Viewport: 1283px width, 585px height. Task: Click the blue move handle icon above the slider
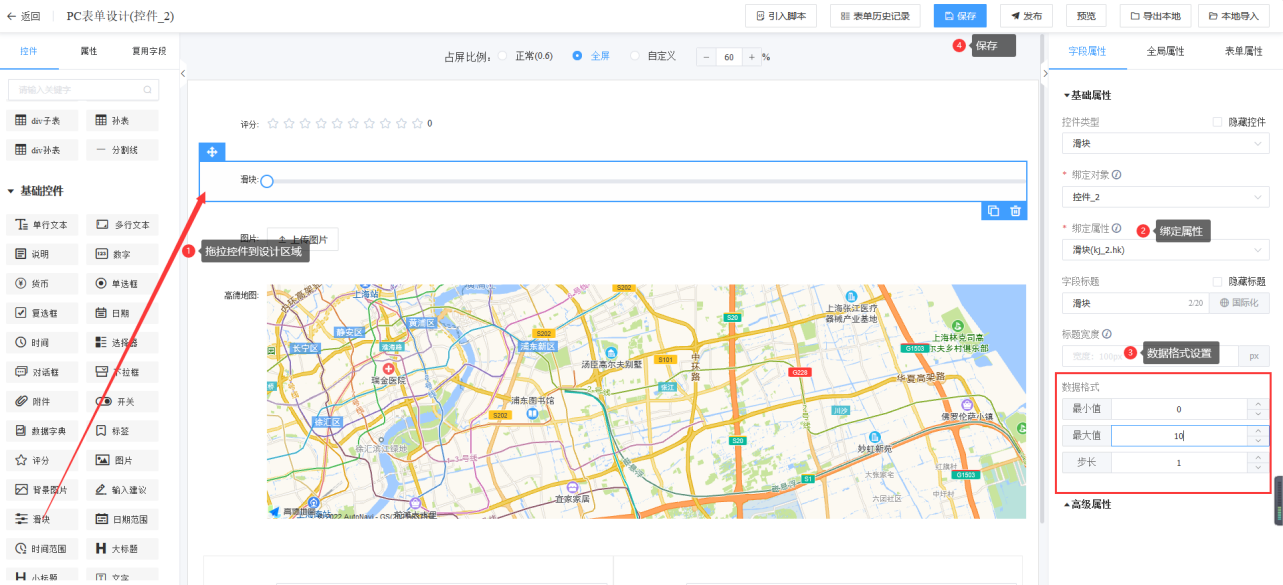[212, 152]
